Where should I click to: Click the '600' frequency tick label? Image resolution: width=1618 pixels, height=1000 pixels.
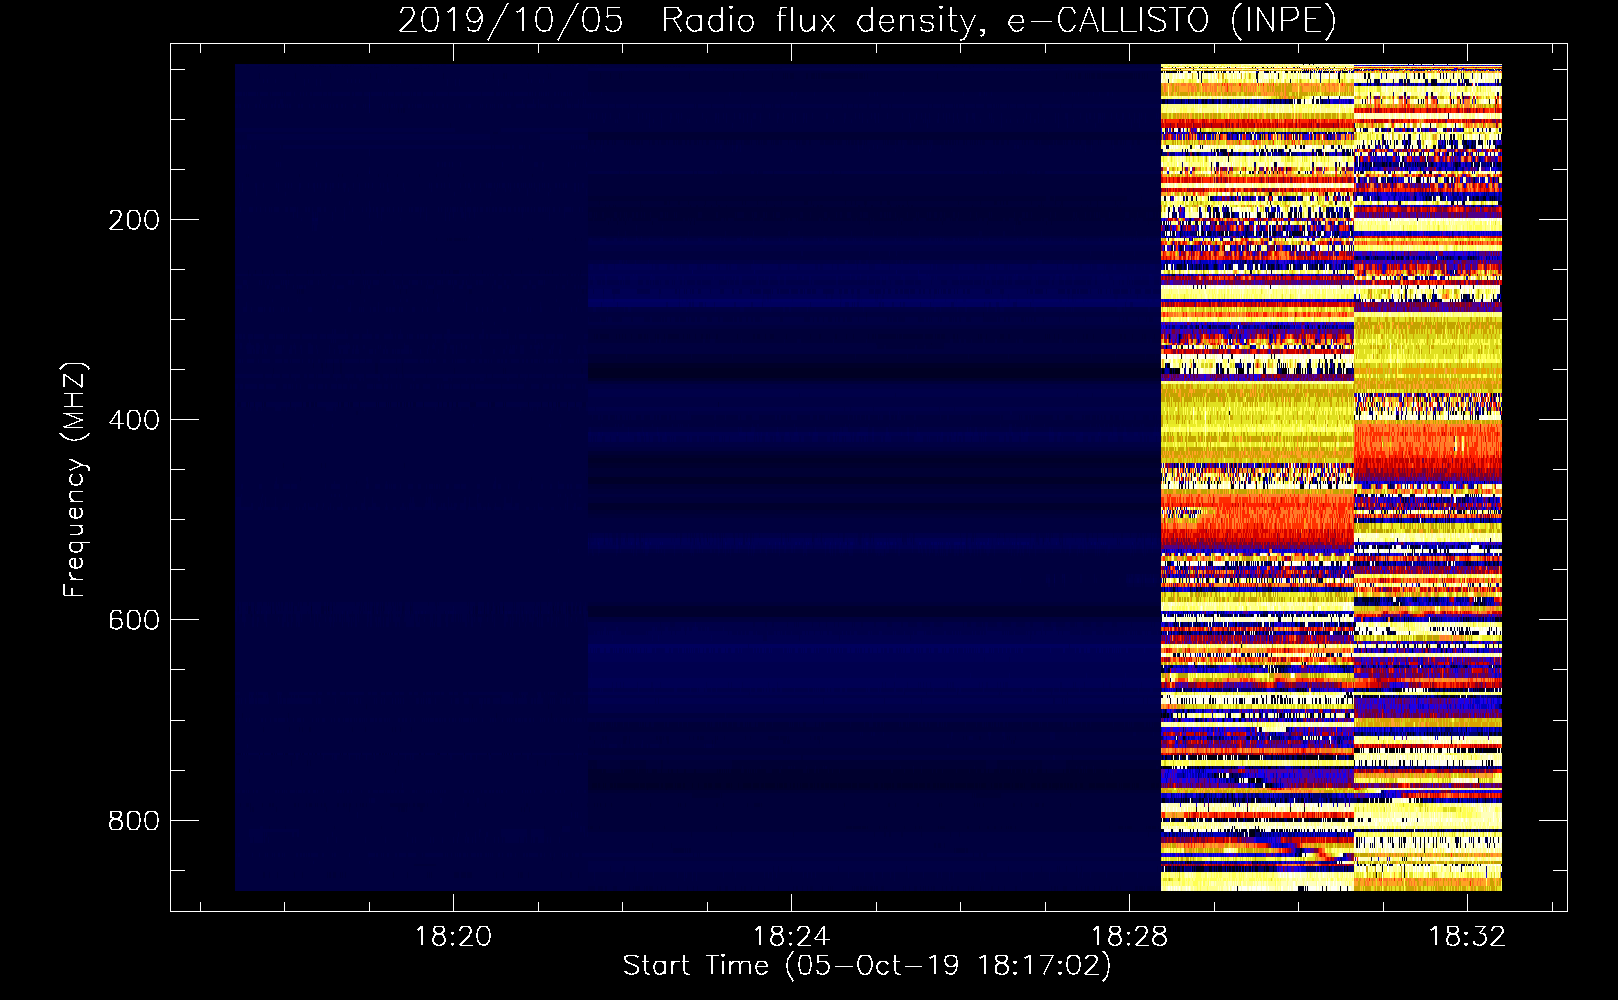coord(134,620)
